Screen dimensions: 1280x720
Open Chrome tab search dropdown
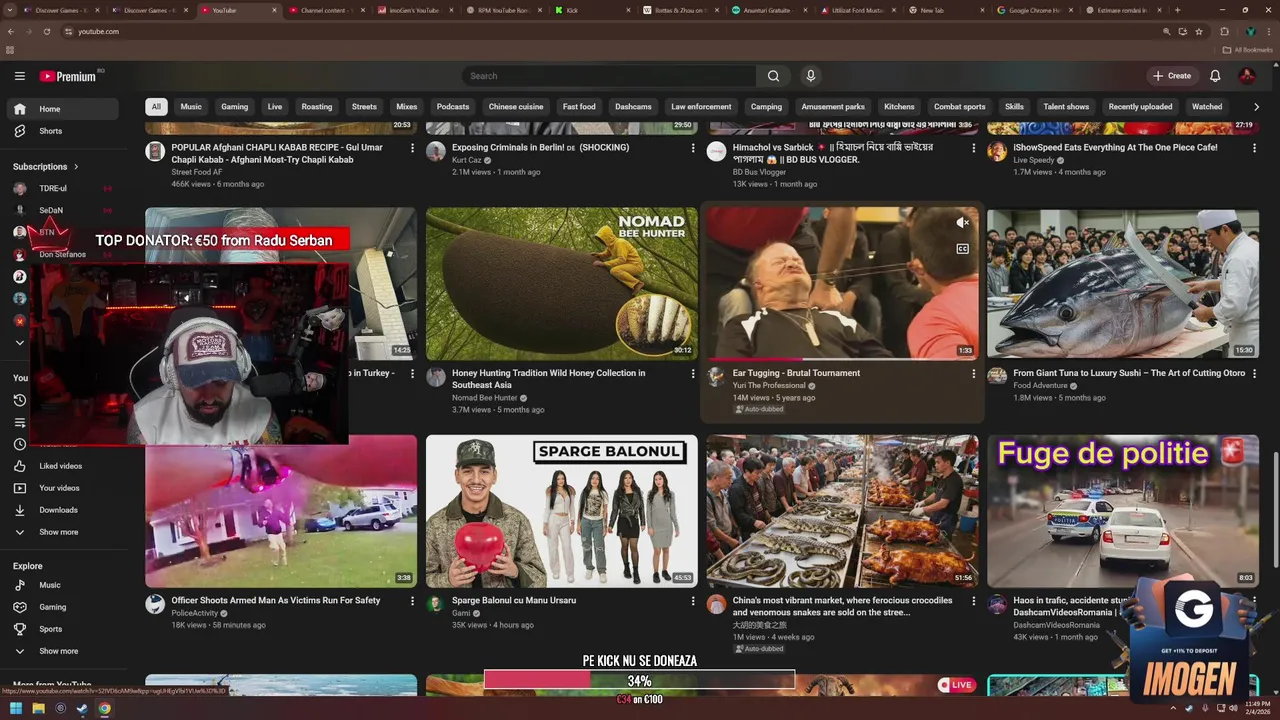[10, 10]
